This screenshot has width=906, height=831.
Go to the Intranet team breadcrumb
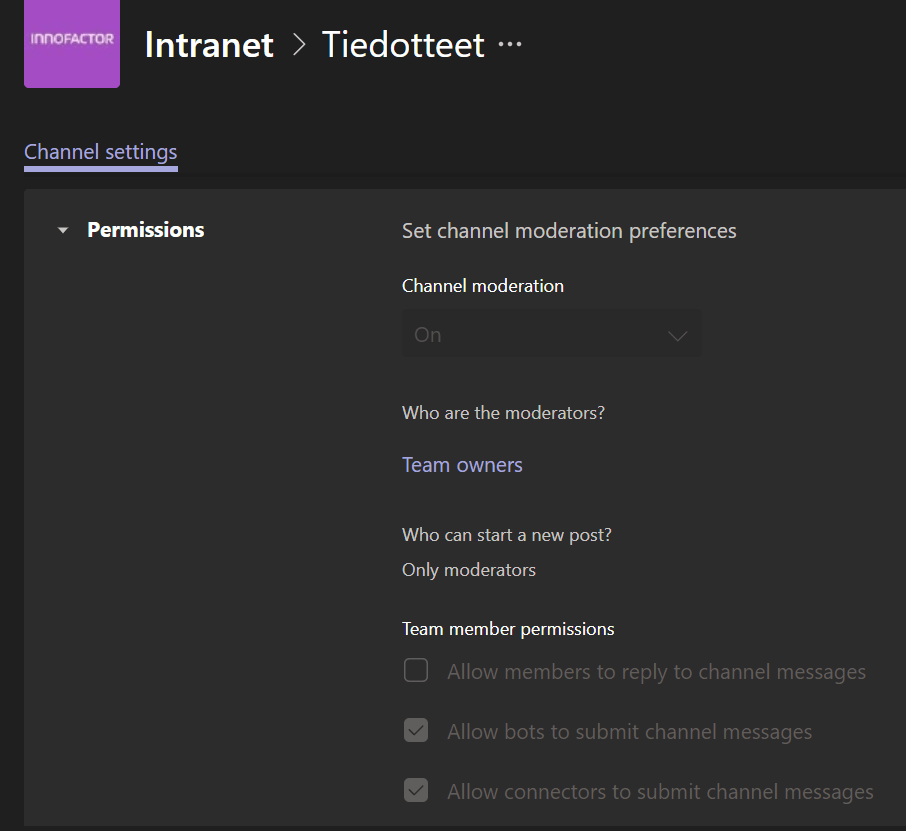(209, 45)
